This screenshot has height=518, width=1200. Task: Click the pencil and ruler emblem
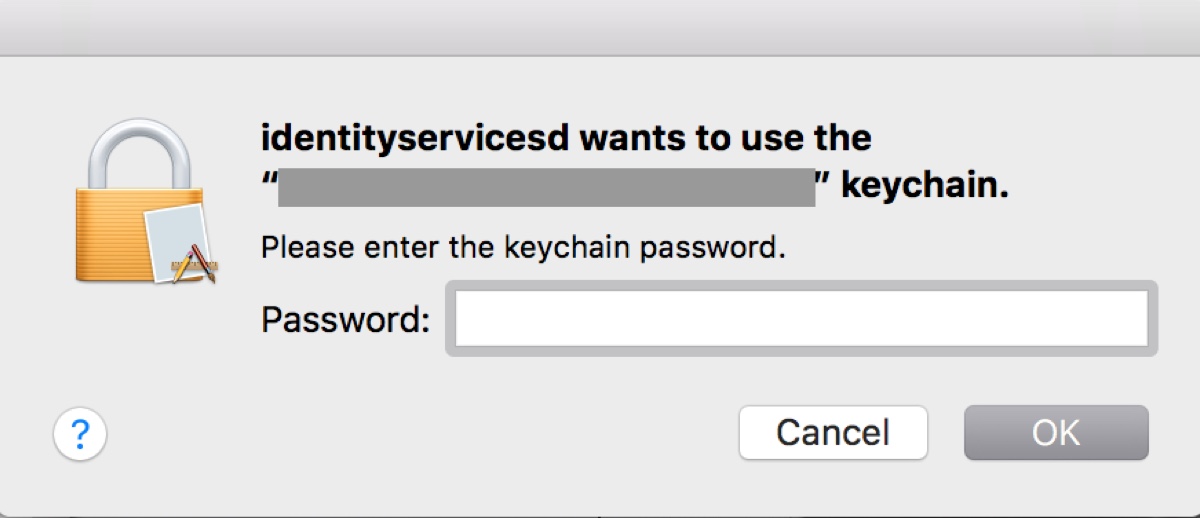[x=195, y=262]
